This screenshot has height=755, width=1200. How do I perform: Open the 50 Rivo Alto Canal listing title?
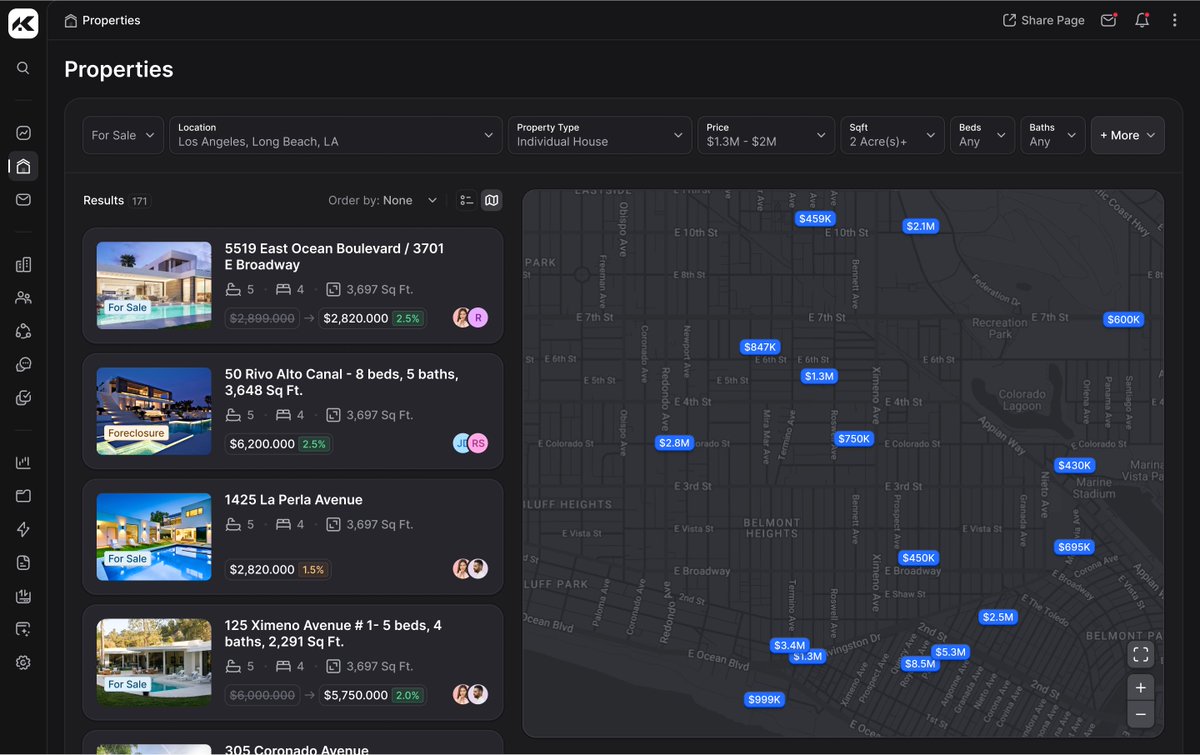click(341, 382)
